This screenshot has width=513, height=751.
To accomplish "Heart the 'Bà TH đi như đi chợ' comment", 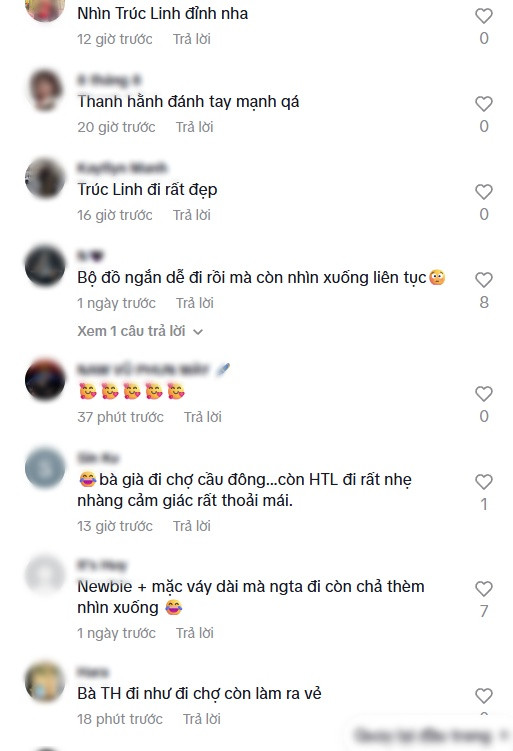I will click(x=484, y=696).
